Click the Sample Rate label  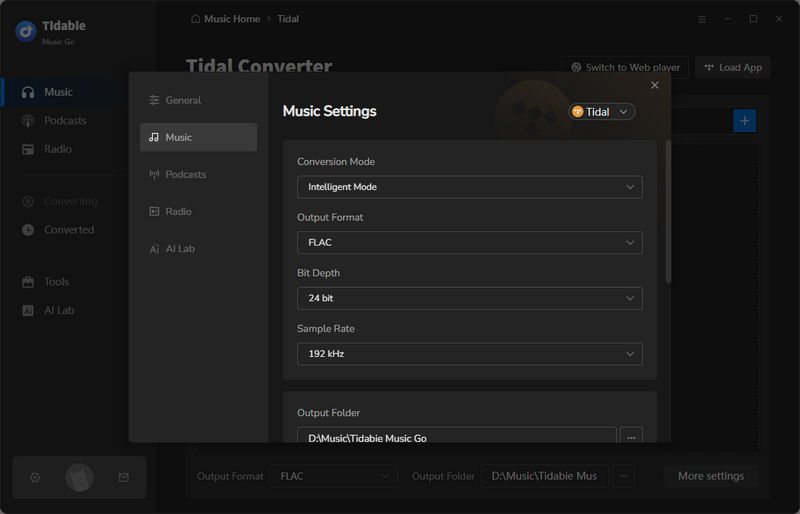point(326,329)
